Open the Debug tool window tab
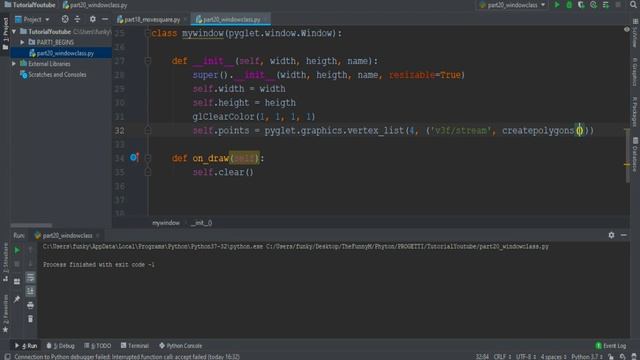The height and width of the screenshot is (360, 640). point(60,346)
